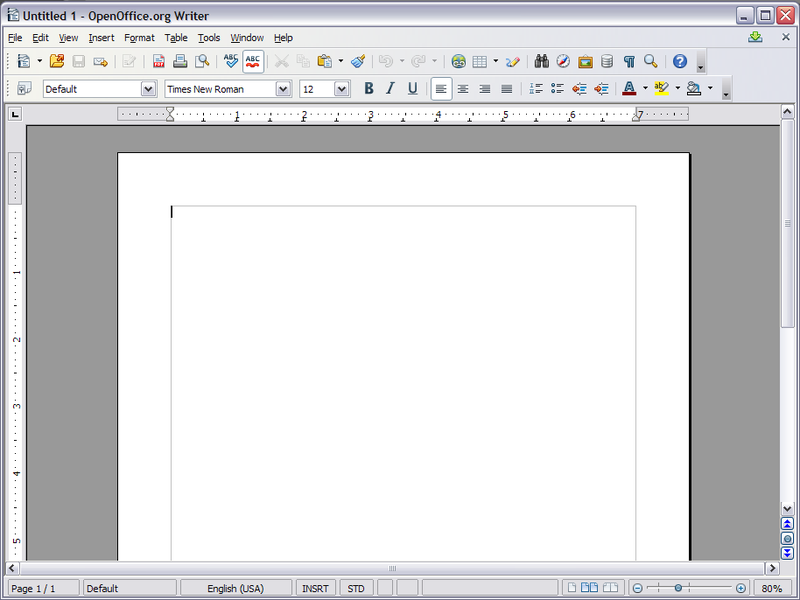Toggle AutoSpellcheck on

pyautogui.click(x=252, y=61)
